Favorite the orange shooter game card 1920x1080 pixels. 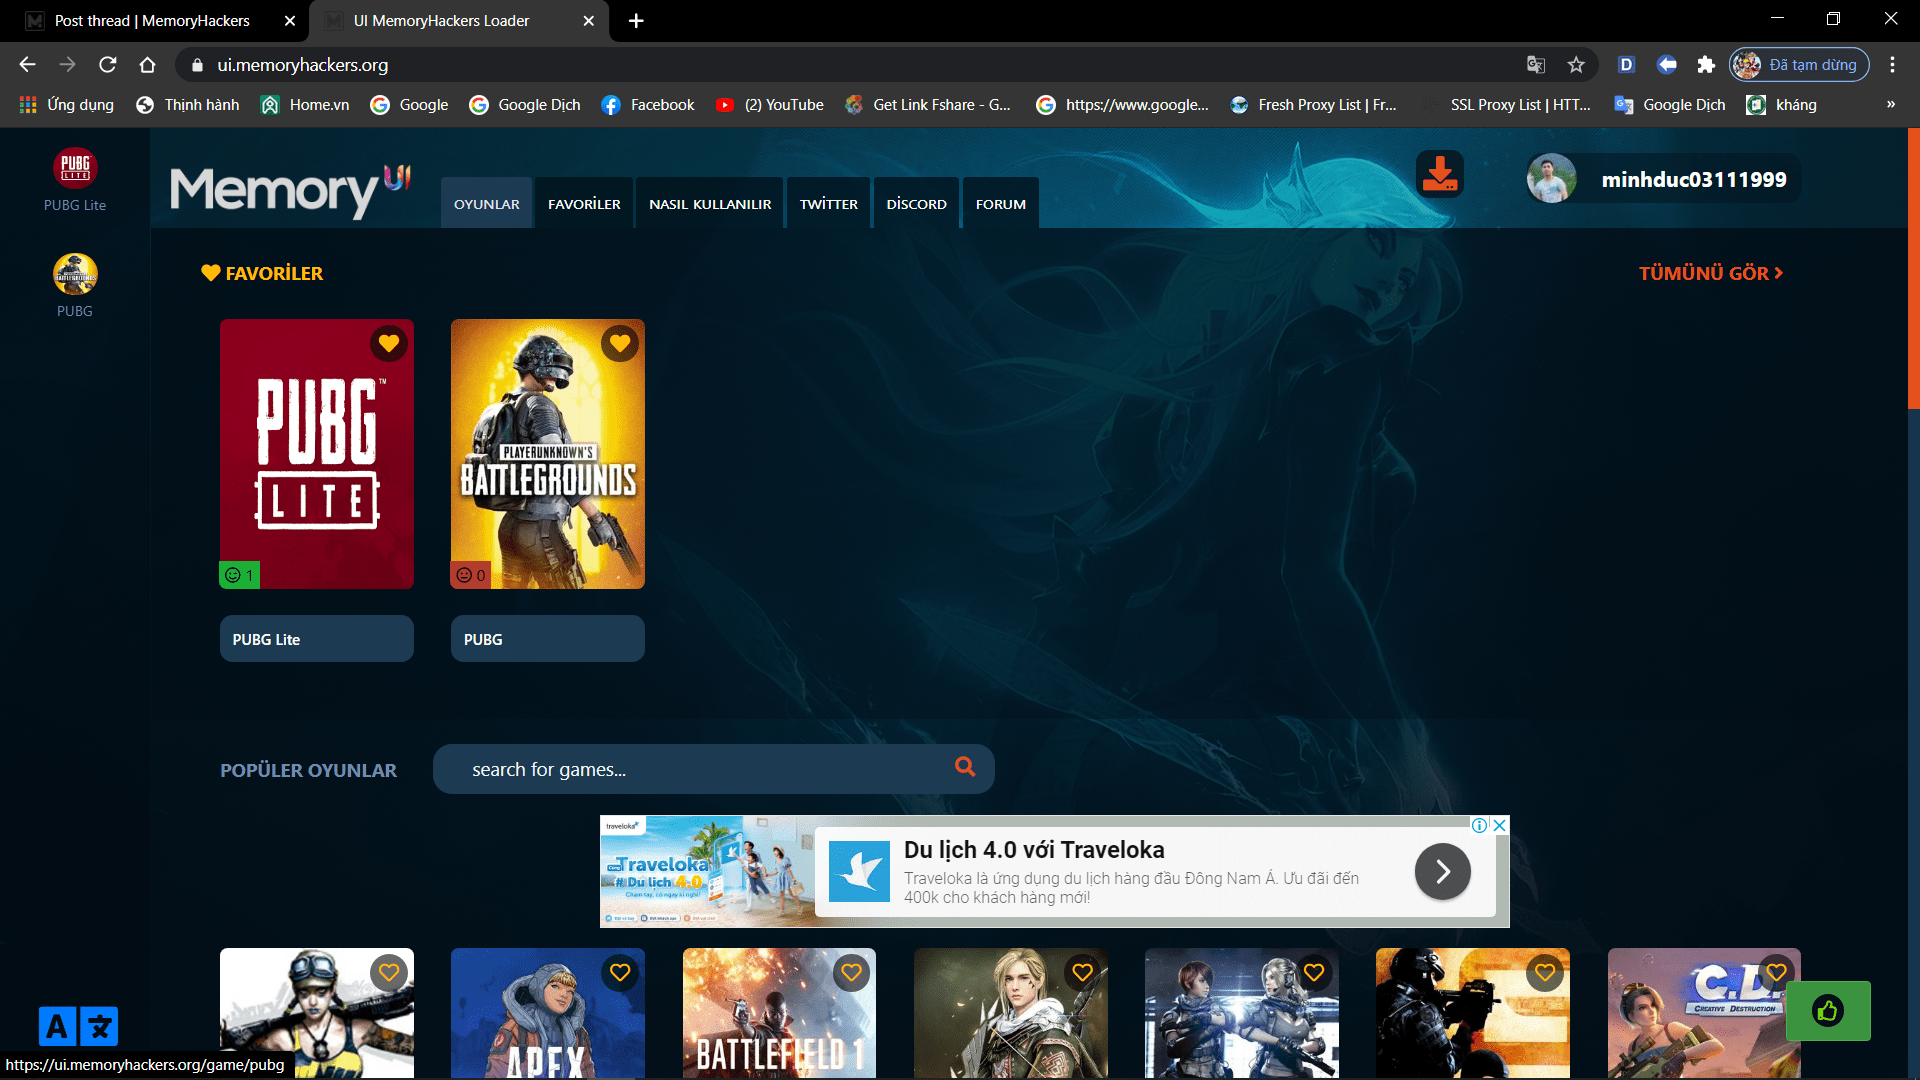tap(1545, 972)
